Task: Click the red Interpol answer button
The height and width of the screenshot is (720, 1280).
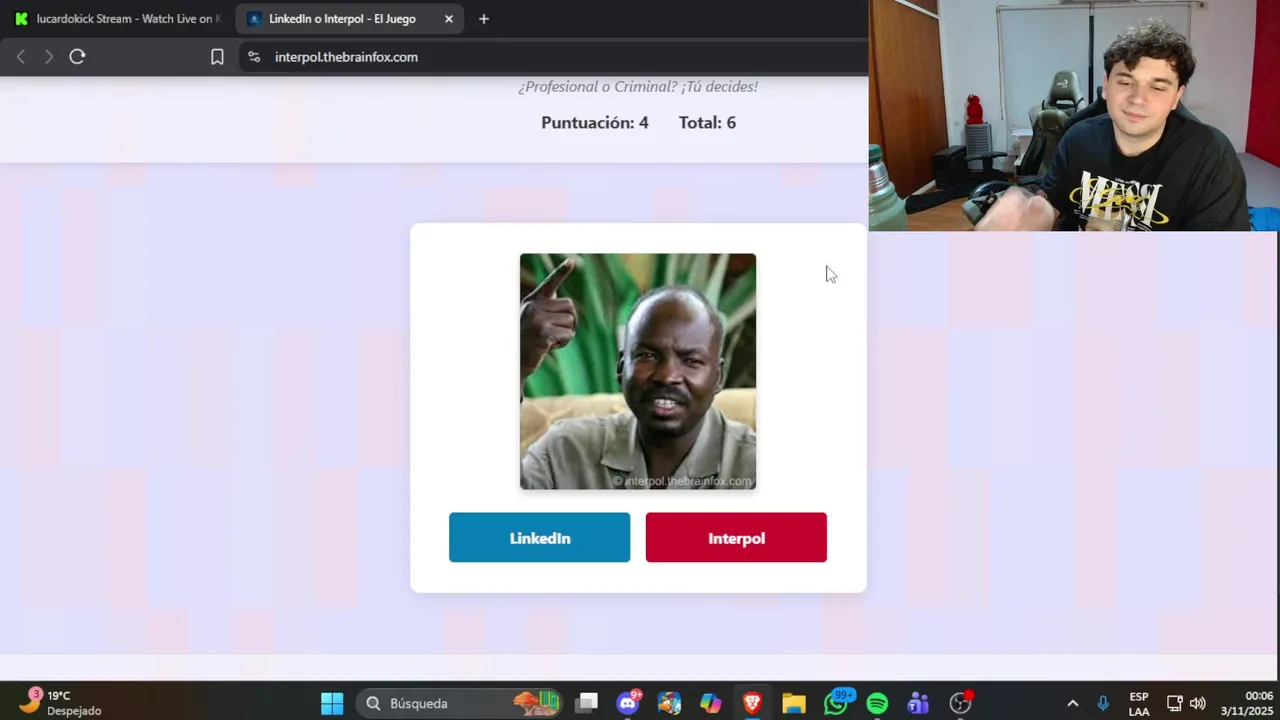Action: [736, 537]
